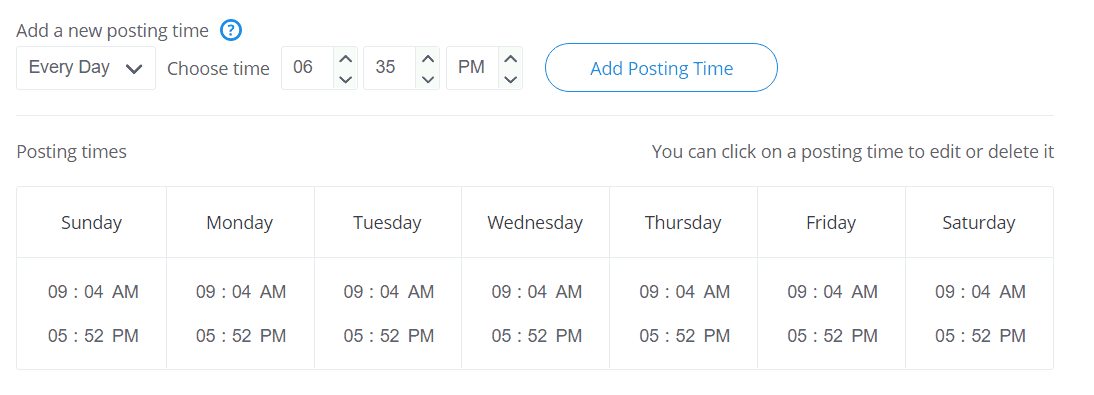The height and width of the screenshot is (395, 1094).
Task: Select Sunday 05:52 PM posting time
Action: click(93, 336)
